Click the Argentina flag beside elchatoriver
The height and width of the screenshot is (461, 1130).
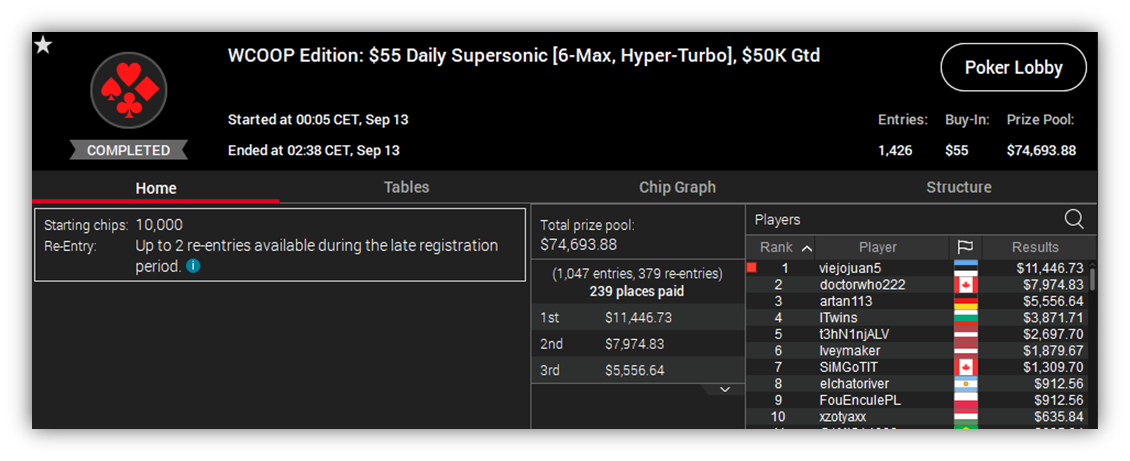(965, 384)
